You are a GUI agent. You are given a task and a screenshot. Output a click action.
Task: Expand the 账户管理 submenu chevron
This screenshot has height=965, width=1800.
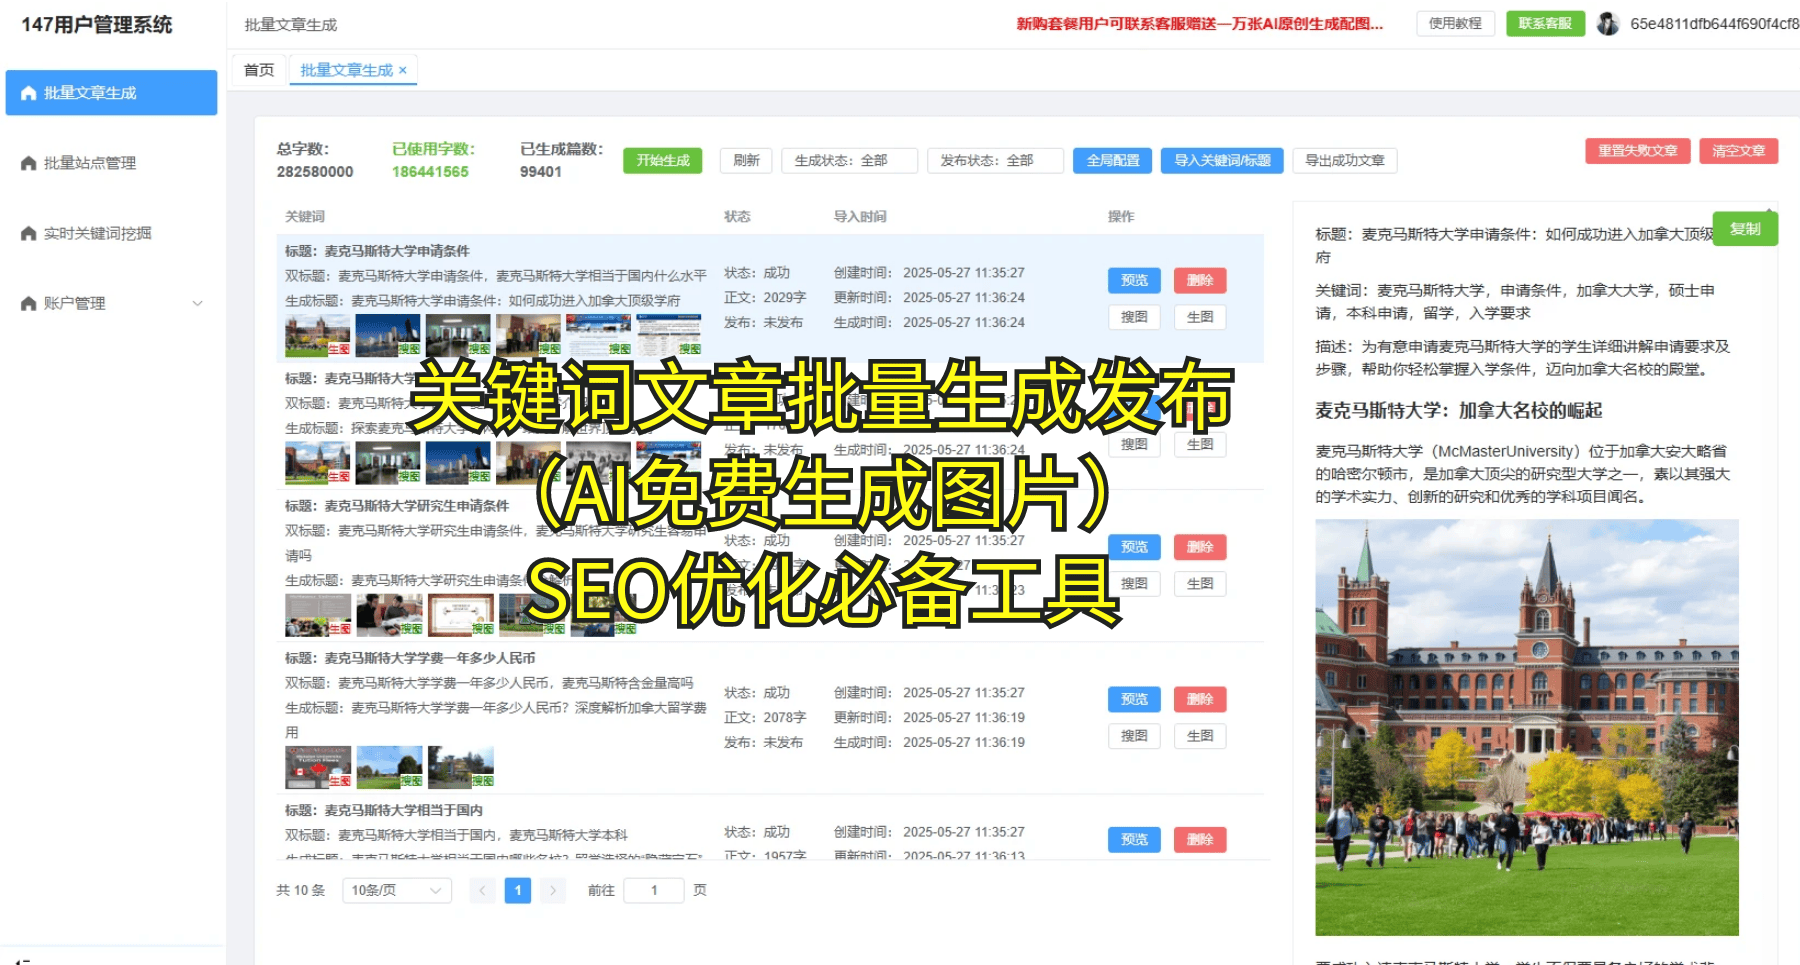(x=198, y=302)
